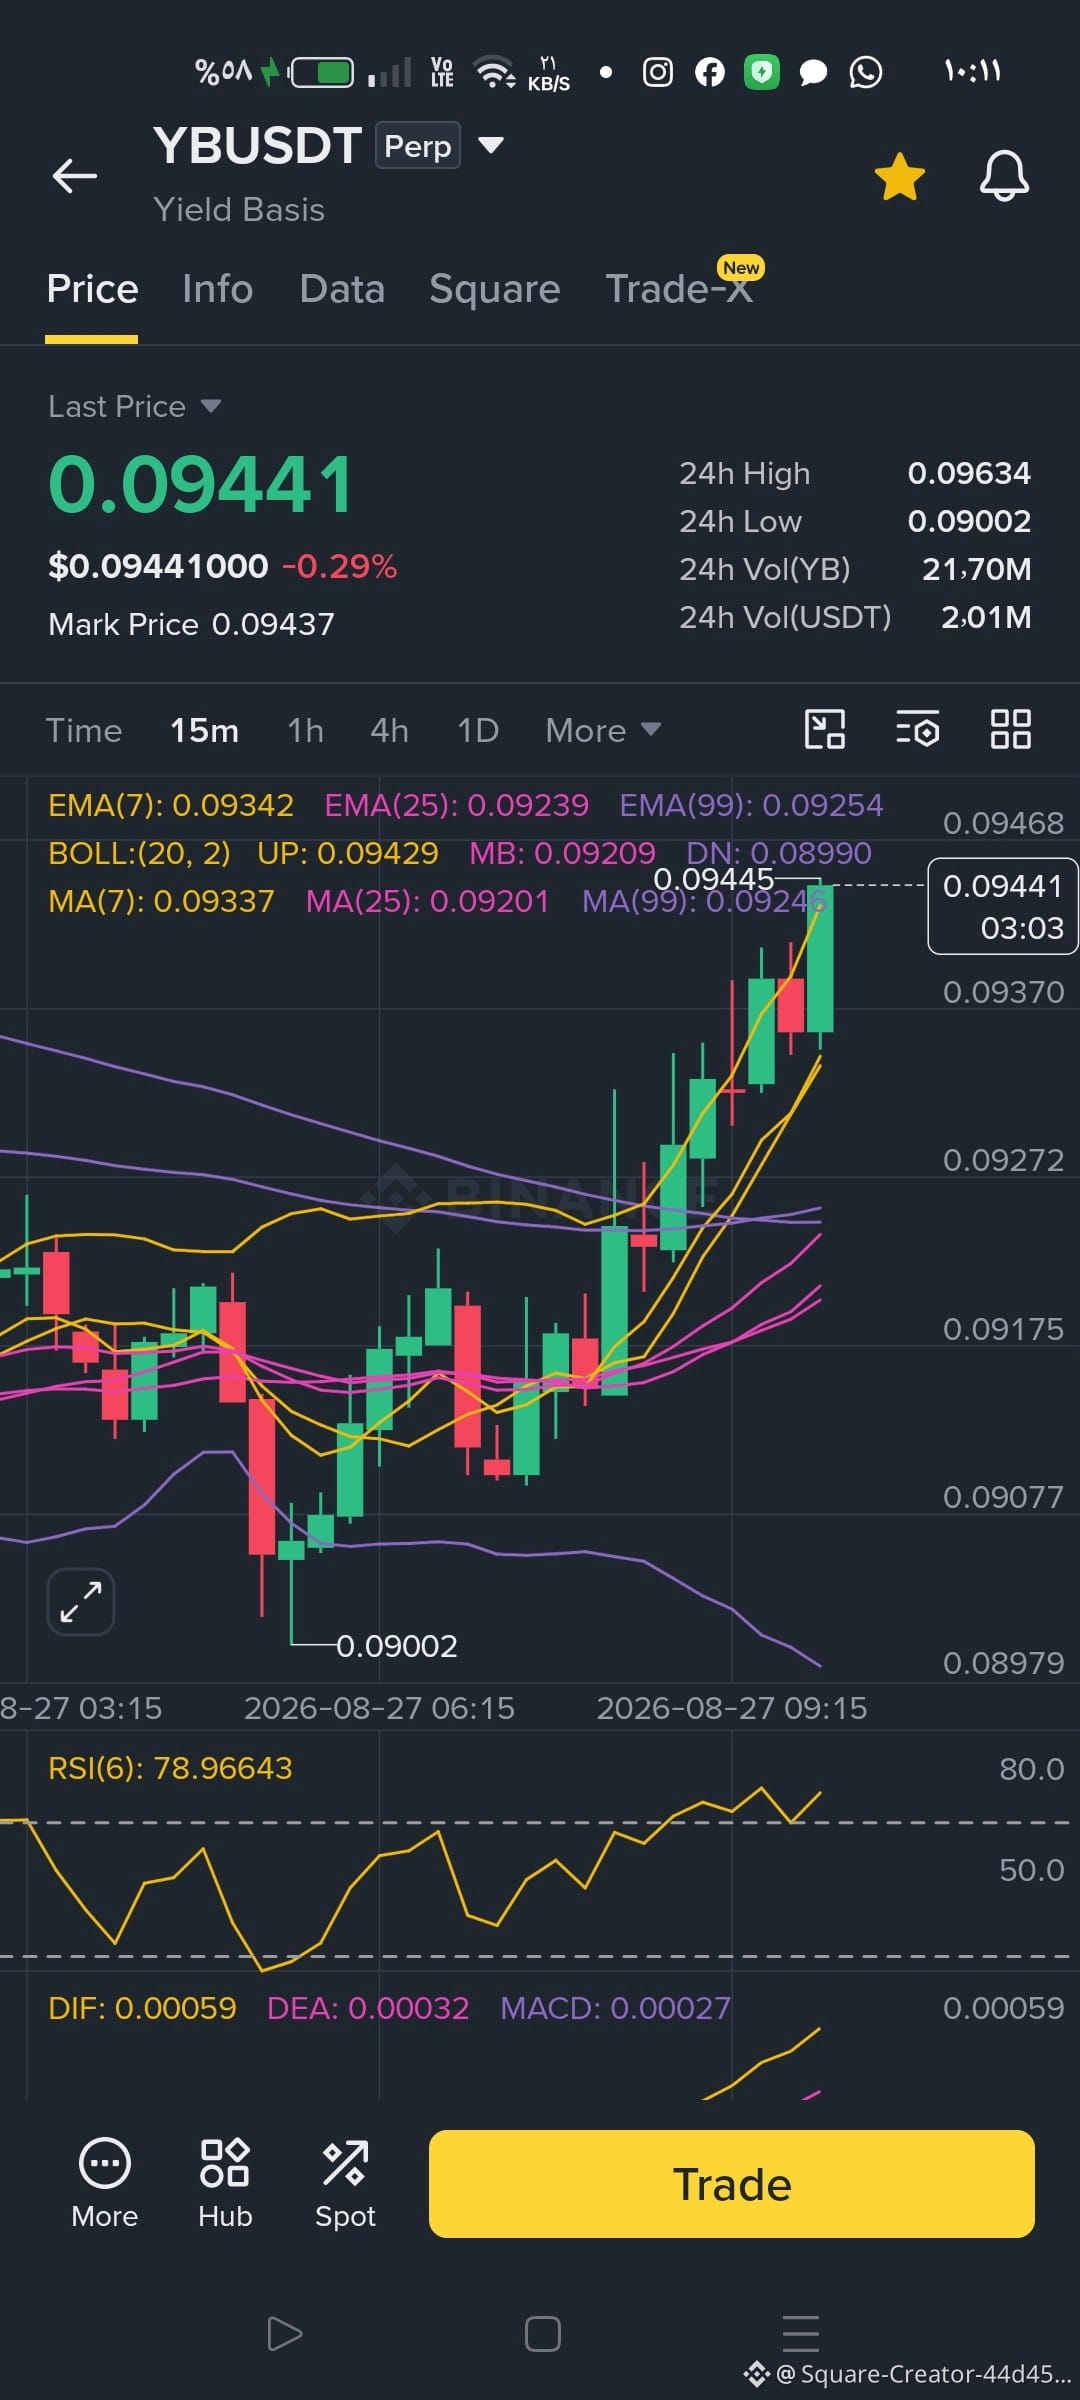Go back with the left arrow

pyautogui.click(x=74, y=175)
